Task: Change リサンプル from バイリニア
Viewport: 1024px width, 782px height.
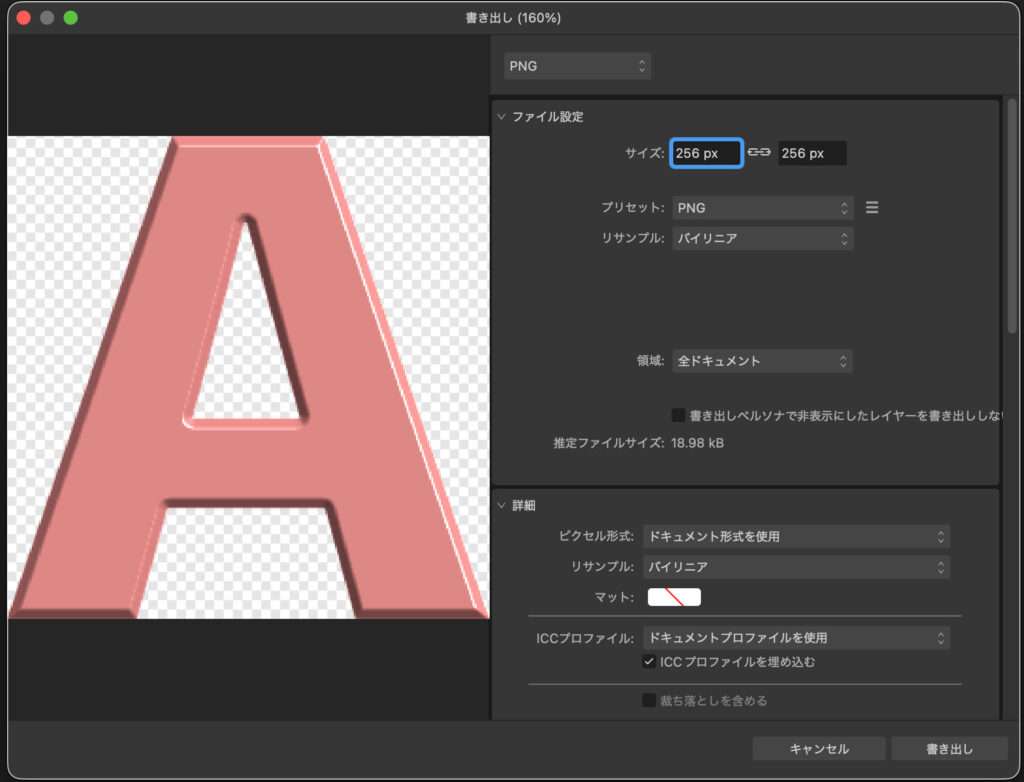Action: coord(762,238)
